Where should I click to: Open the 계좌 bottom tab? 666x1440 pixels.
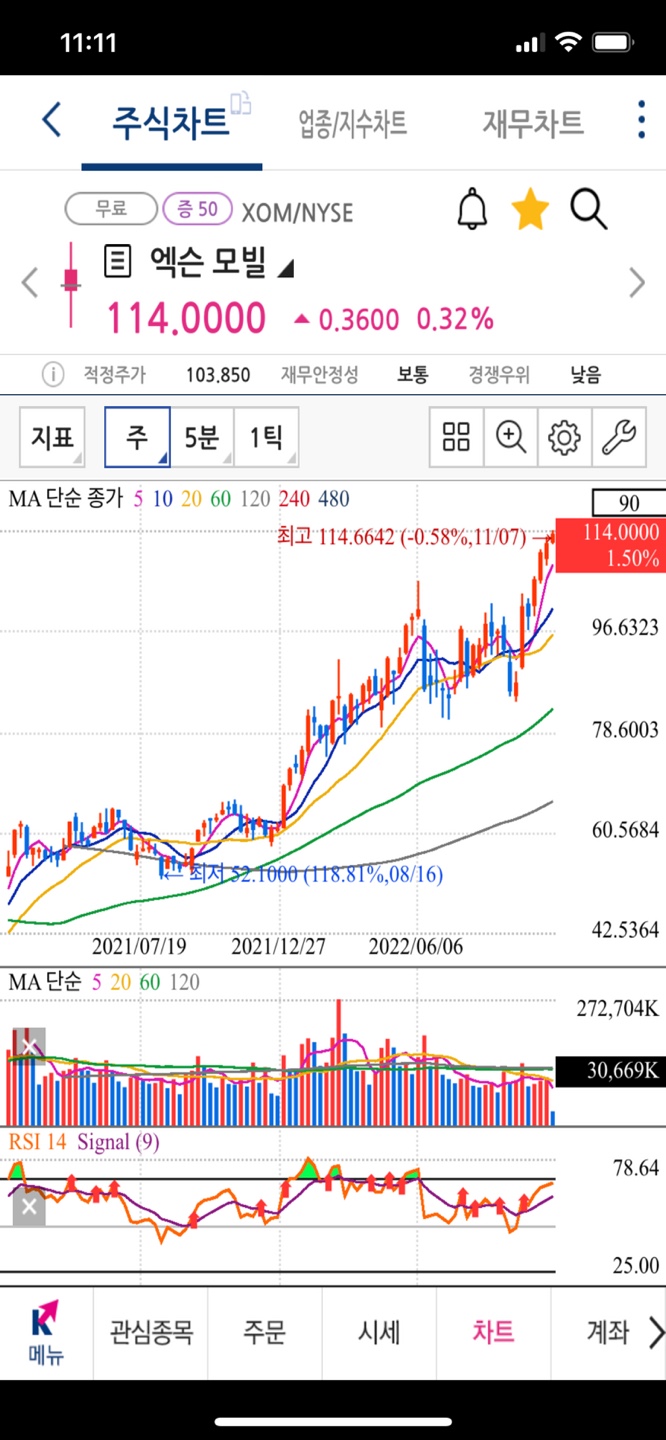coord(607,1332)
